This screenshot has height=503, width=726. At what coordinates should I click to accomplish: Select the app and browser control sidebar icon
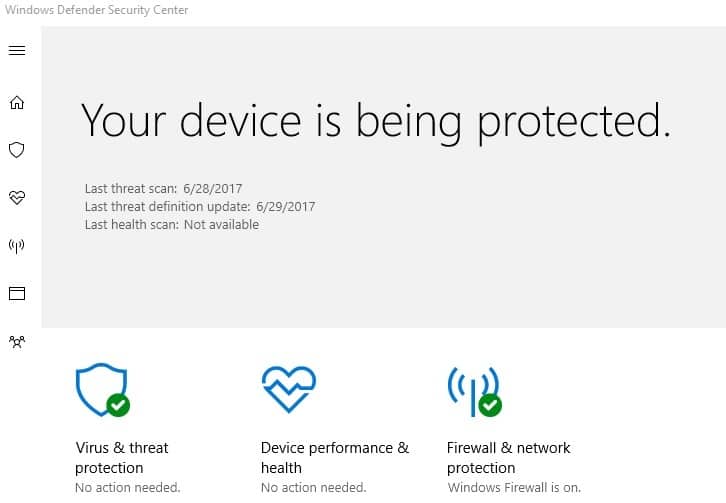pyautogui.click(x=17, y=293)
